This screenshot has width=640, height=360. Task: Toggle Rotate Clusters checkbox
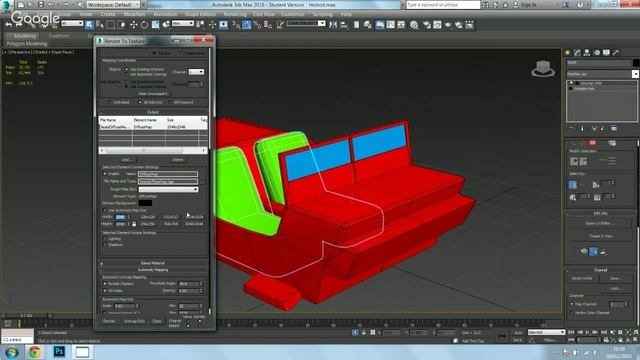click(105, 284)
